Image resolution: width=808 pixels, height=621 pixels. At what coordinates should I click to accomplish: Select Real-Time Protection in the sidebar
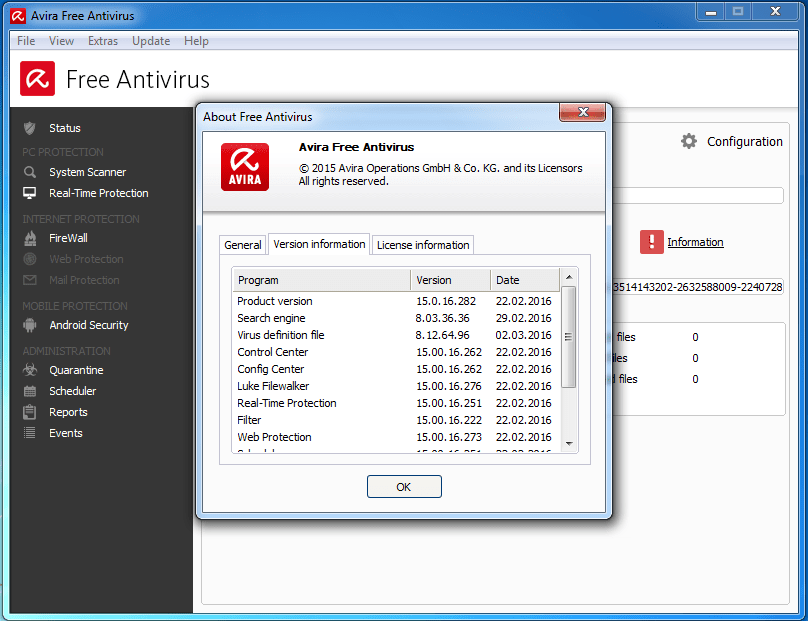click(x=98, y=193)
